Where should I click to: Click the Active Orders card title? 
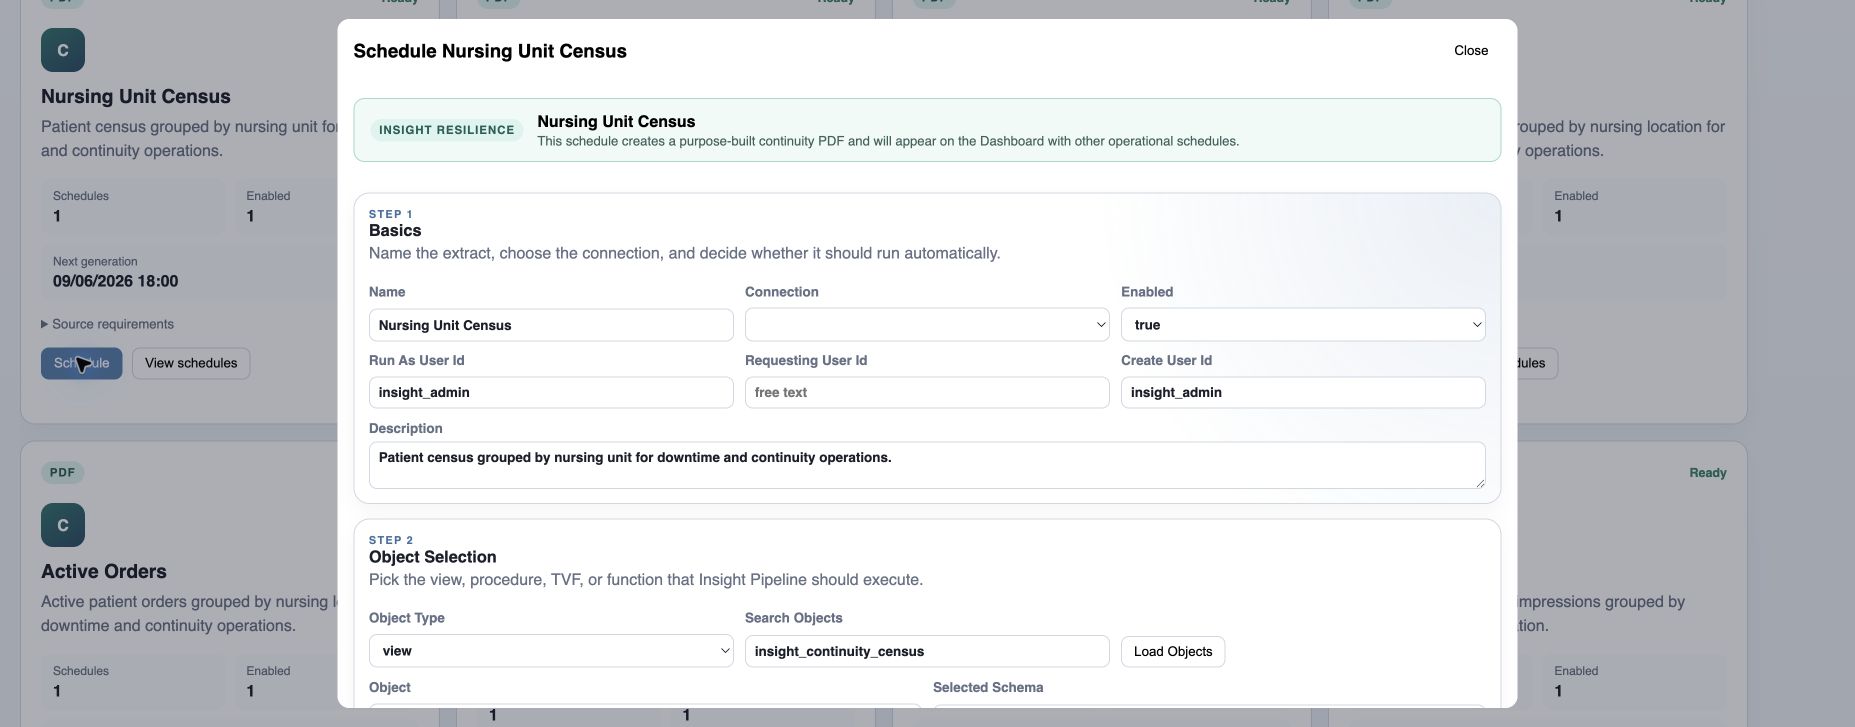[104, 572]
